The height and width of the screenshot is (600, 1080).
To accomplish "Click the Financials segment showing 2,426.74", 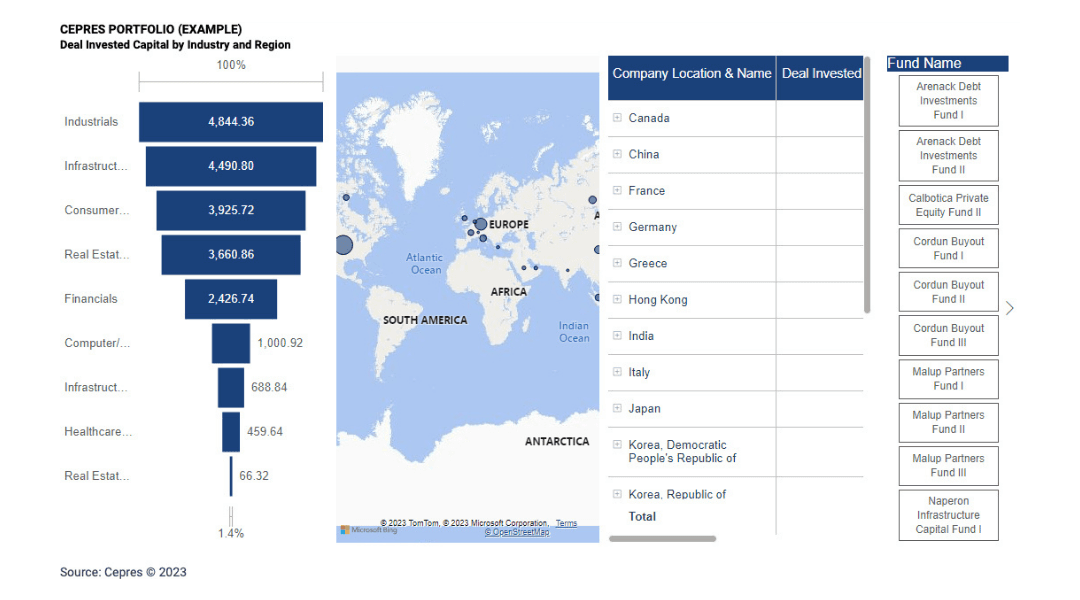I will pos(231,298).
